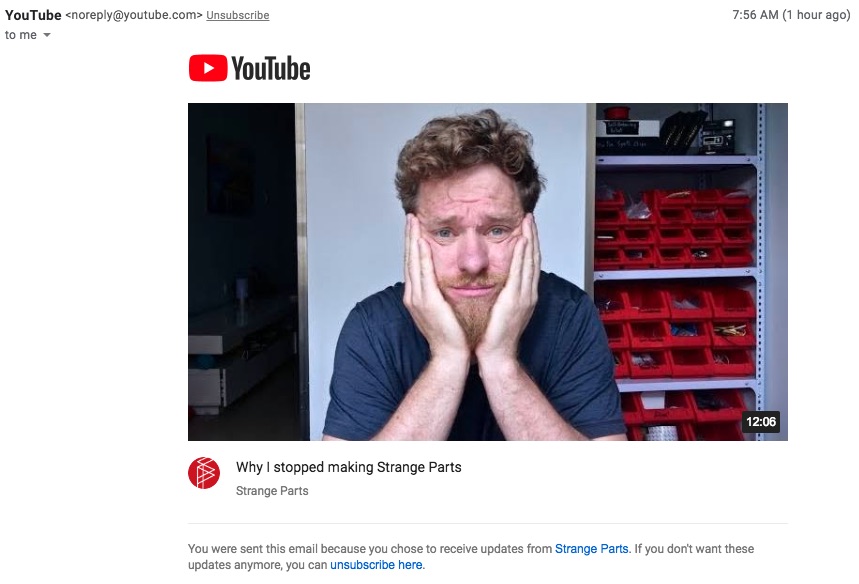This screenshot has width=859, height=584.
Task: Click Unsubscribe link beside the sender address
Action: click(238, 15)
